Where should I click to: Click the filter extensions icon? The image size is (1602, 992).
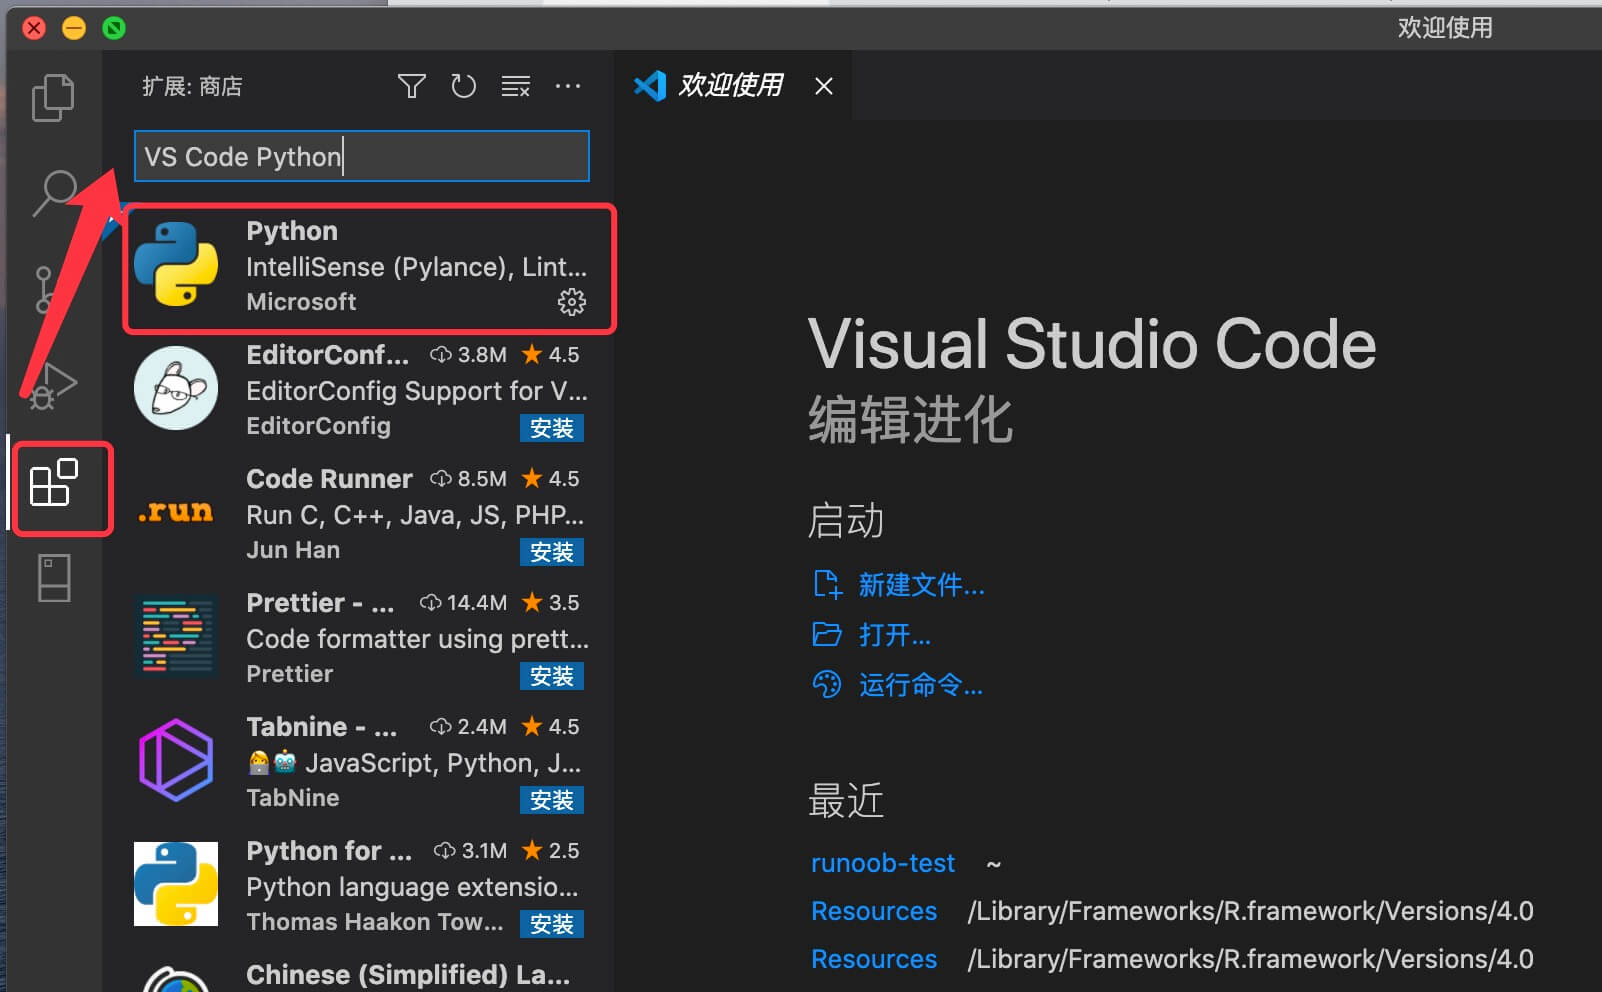411,86
